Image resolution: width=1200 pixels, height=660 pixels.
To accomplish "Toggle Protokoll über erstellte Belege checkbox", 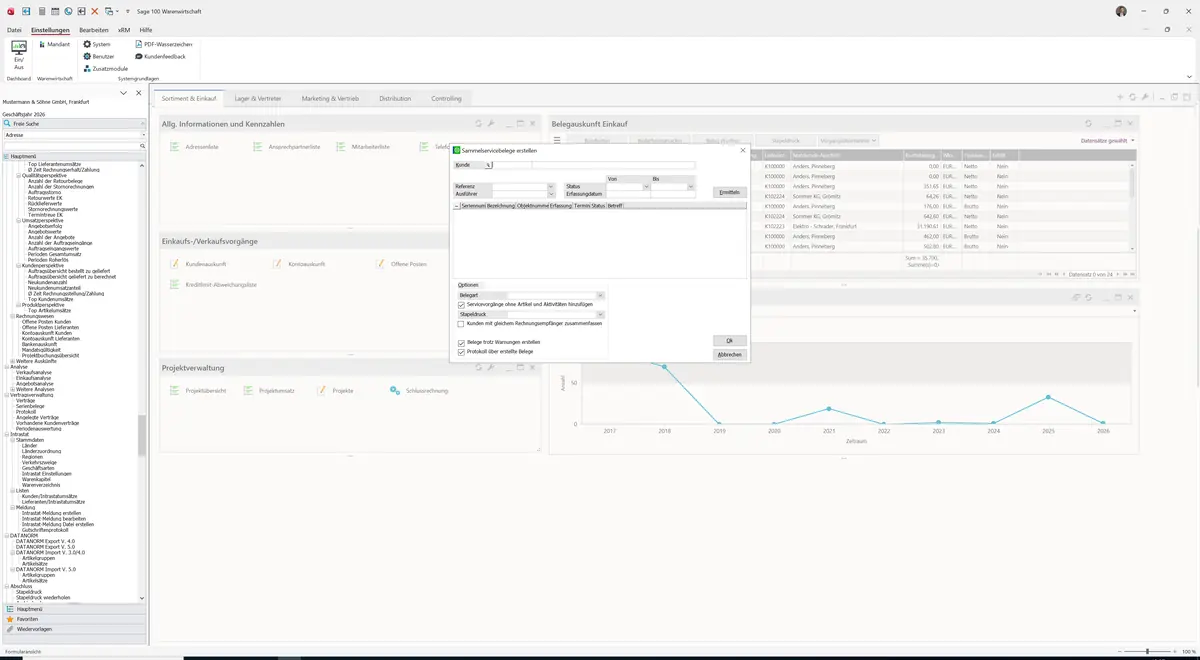I will pos(461,352).
